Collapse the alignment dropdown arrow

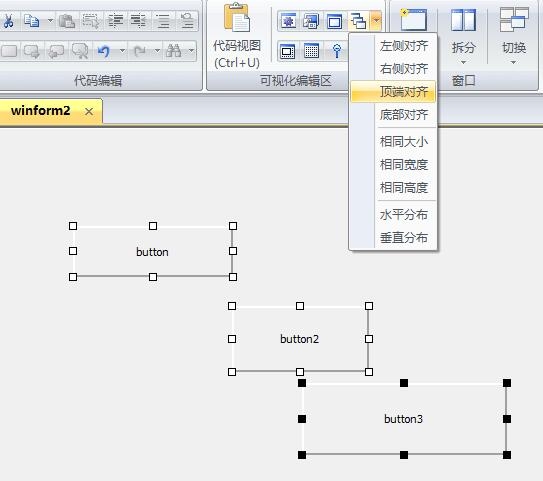(x=376, y=21)
